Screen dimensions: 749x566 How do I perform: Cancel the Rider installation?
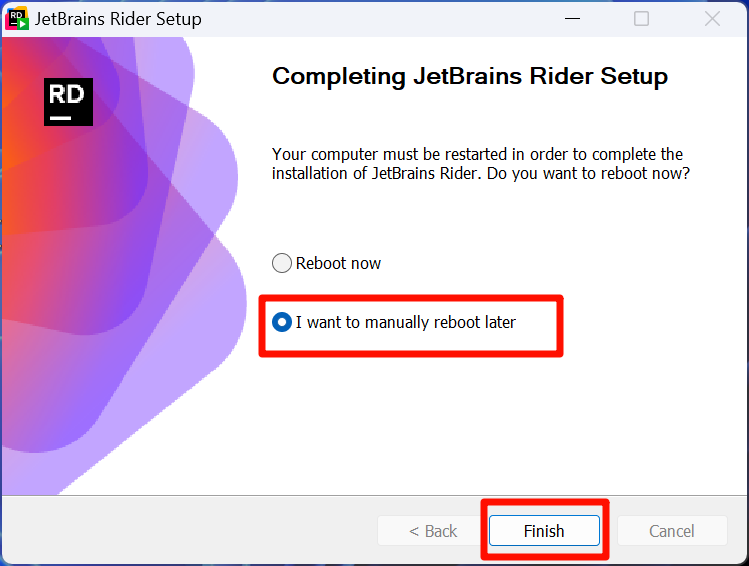coord(672,531)
